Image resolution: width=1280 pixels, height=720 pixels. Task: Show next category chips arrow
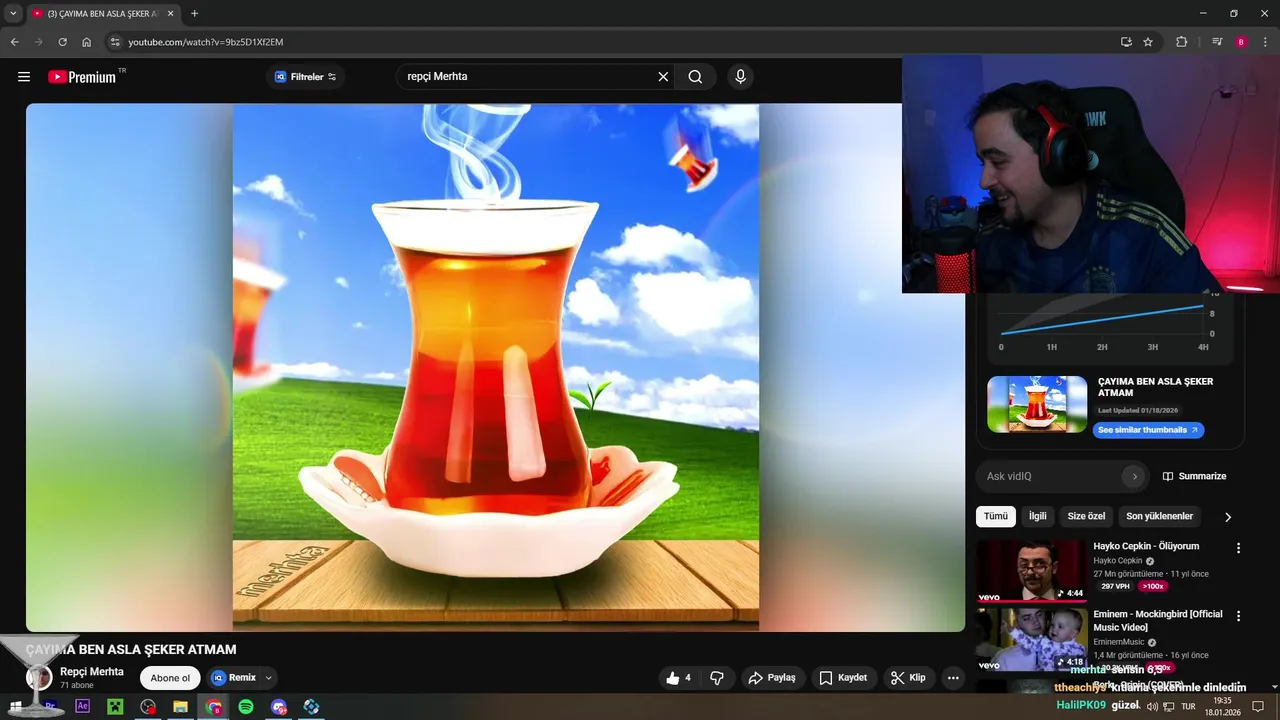tap(1228, 517)
